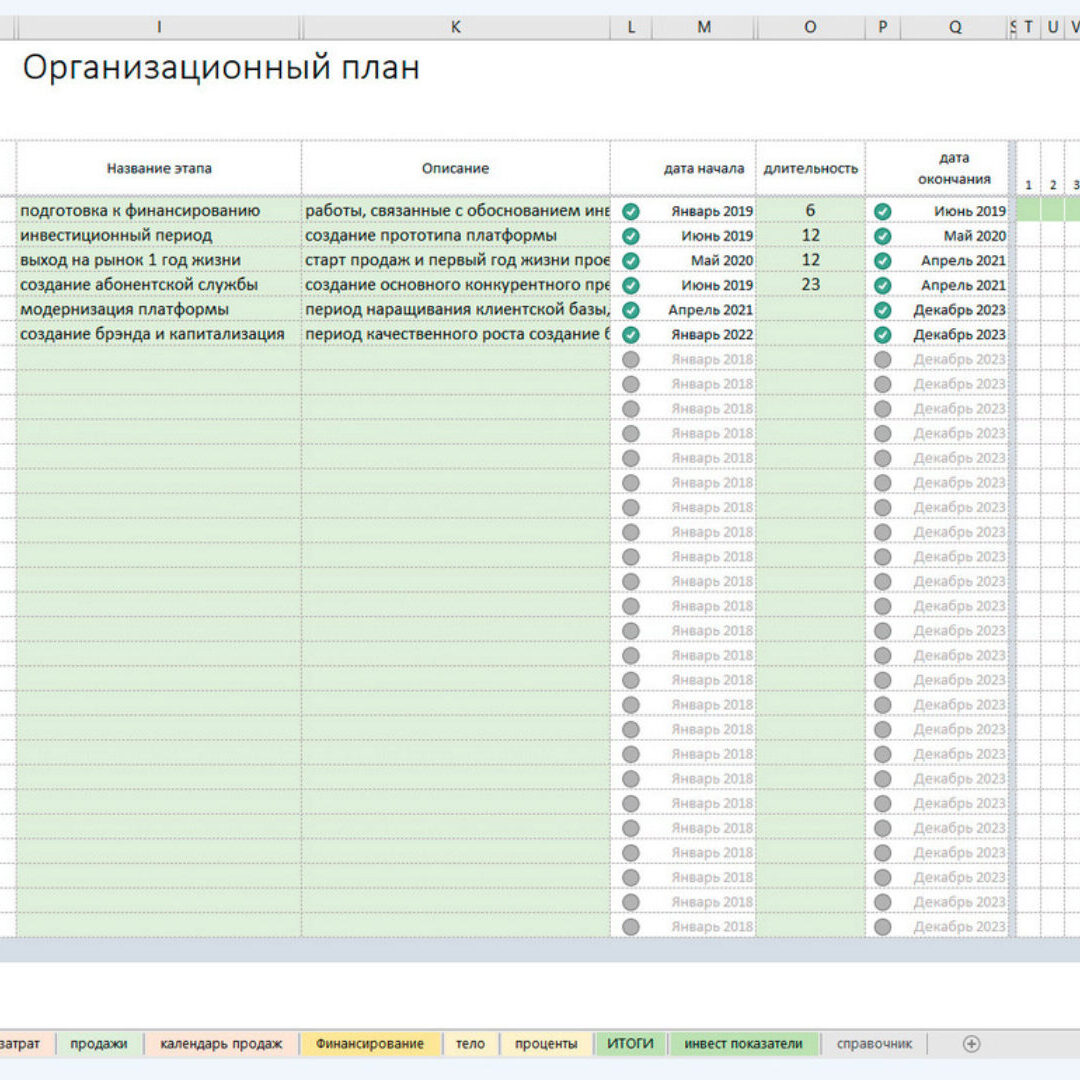Screen dimensions: 1080x1080
Task: Click green check icon beside Апрель 2021 start date
Action: point(631,310)
